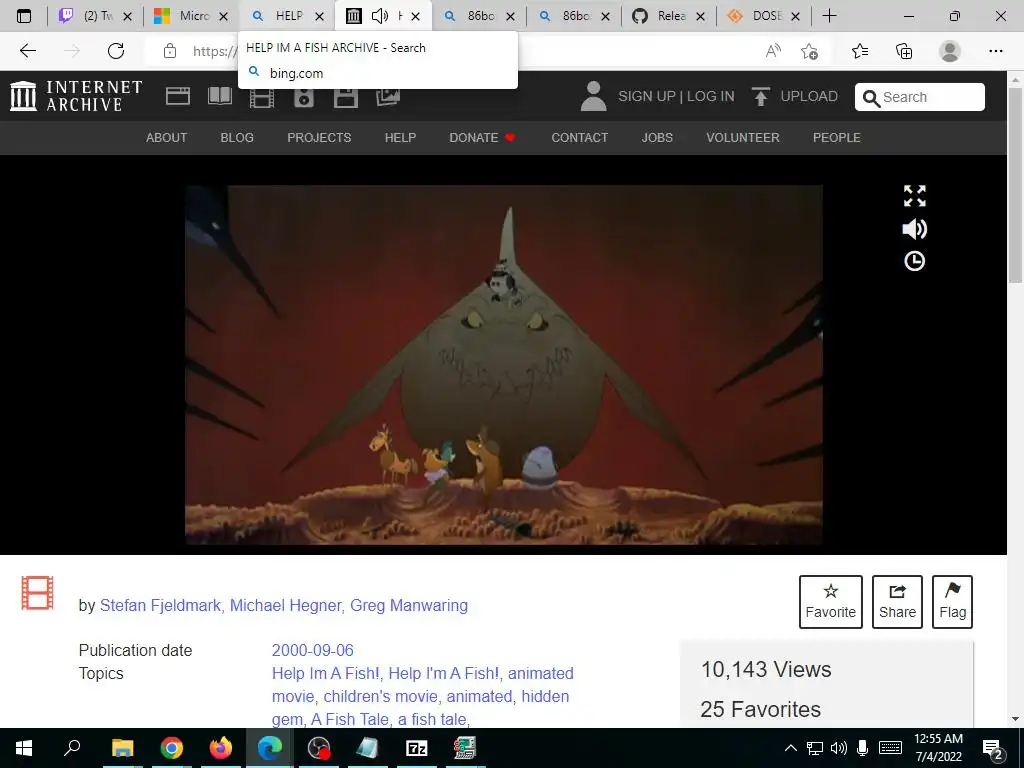This screenshot has height=768, width=1024.
Task: Open the Texts book icon
Action: pyautogui.click(x=219, y=96)
